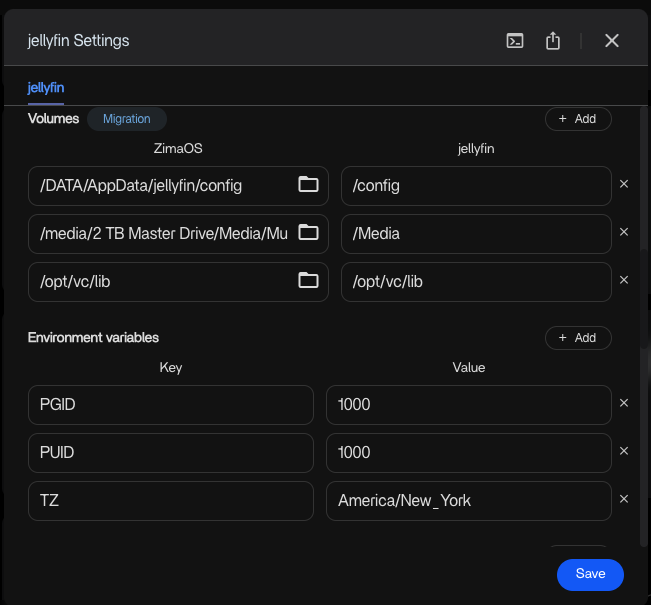Delete the TZ environment variable
This screenshot has width=651, height=605.
[624, 500]
